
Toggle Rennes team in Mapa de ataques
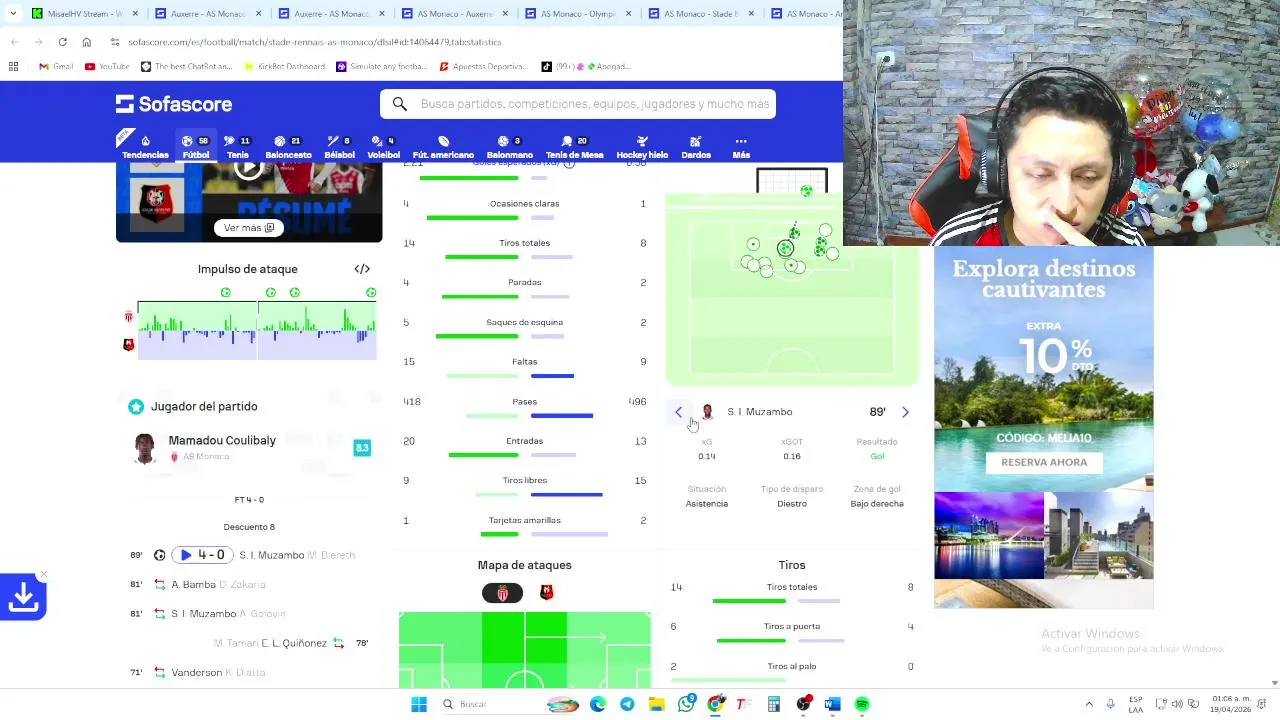(546, 593)
